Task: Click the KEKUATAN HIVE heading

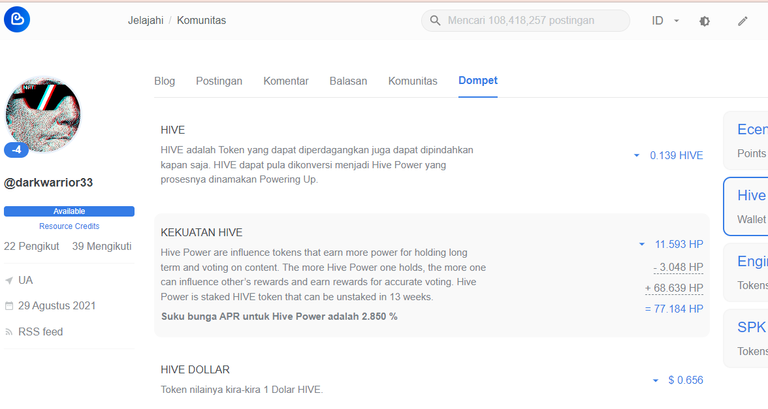Action: (x=201, y=233)
